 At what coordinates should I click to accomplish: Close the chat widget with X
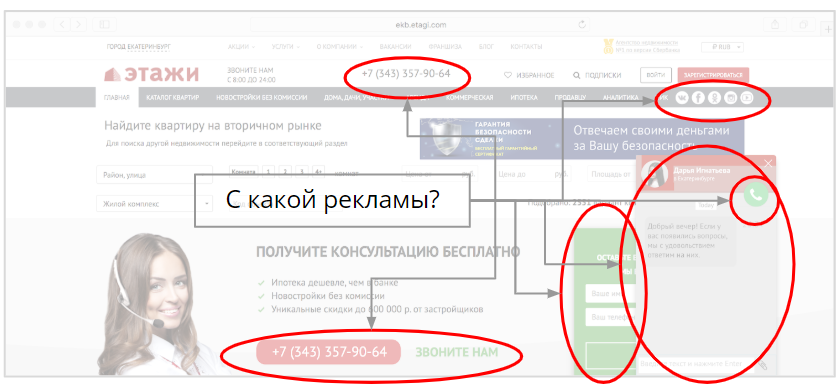point(768,164)
